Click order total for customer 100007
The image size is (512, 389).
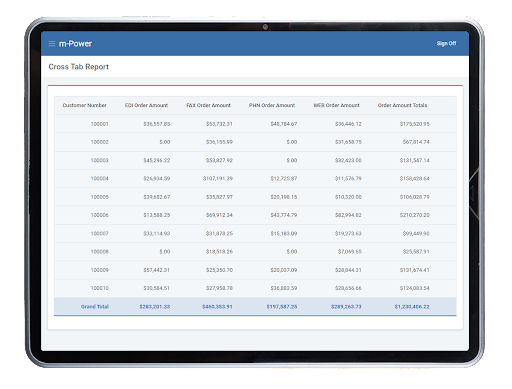tap(416, 234)
